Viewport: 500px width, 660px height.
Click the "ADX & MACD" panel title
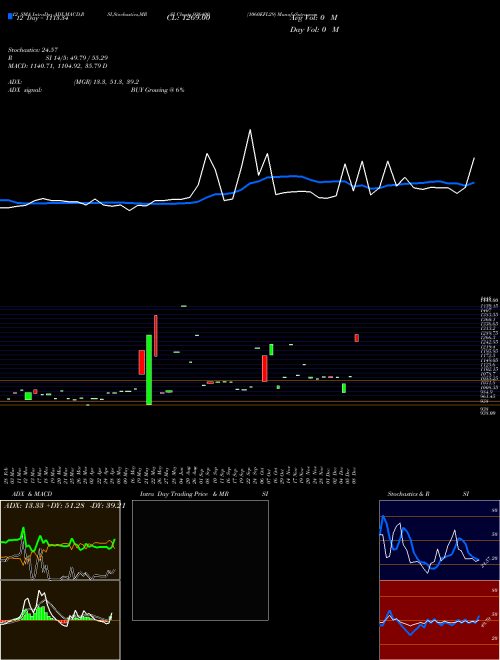[32, 494]
